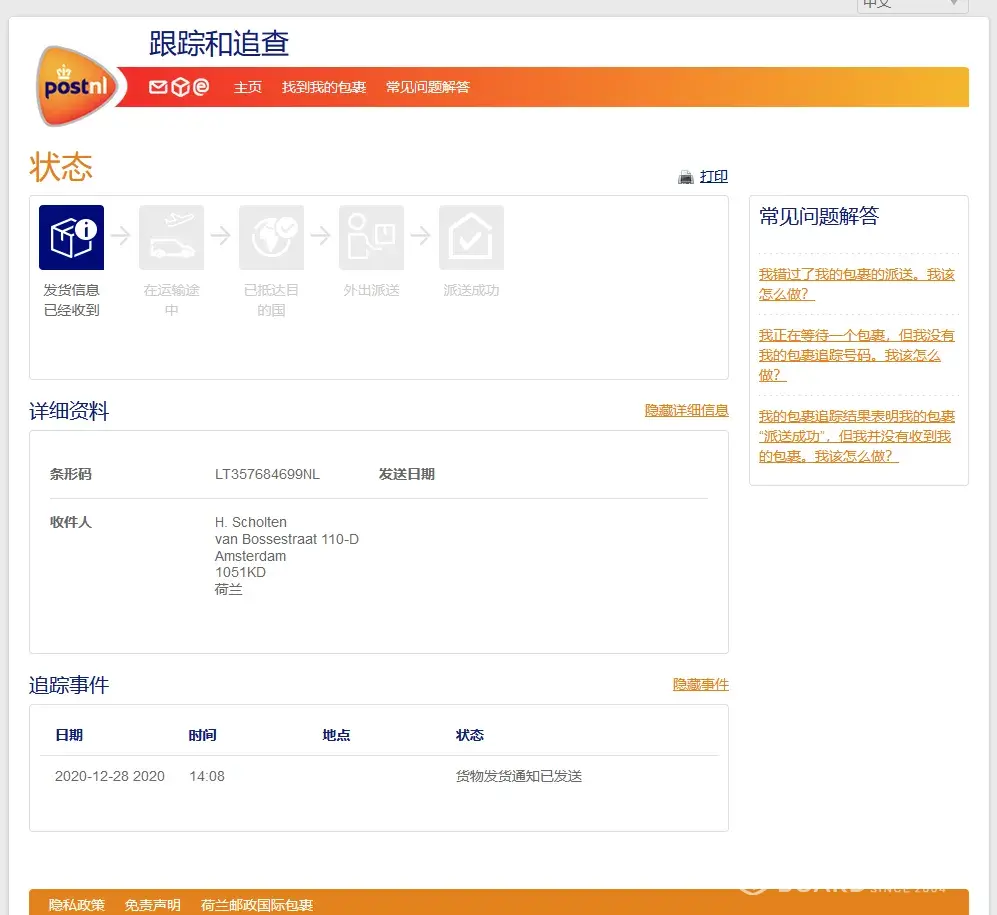Collapse details via 隐藏详细信息
Image resolution: width=997 pixels, height=915 pixels.
click(x=686, y=411)
